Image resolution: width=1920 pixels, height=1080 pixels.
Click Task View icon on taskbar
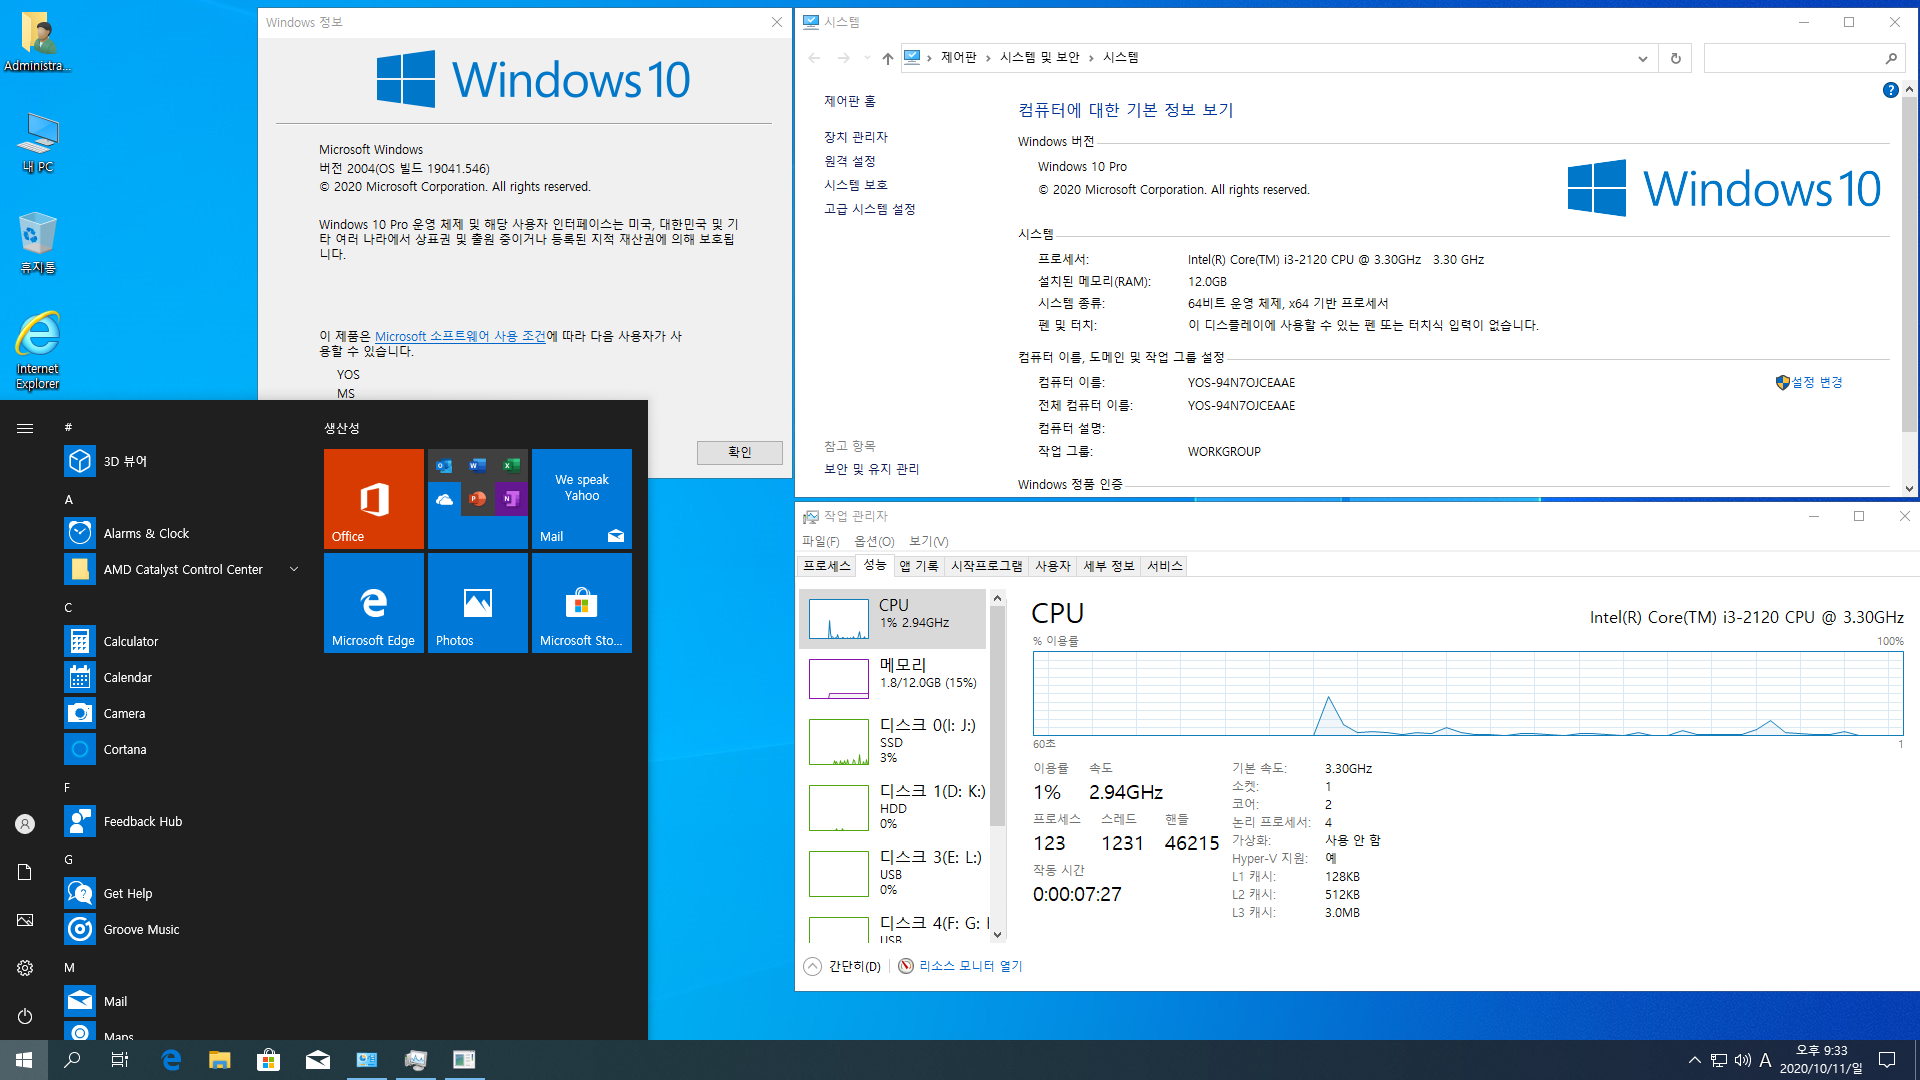pos(120,1060)
